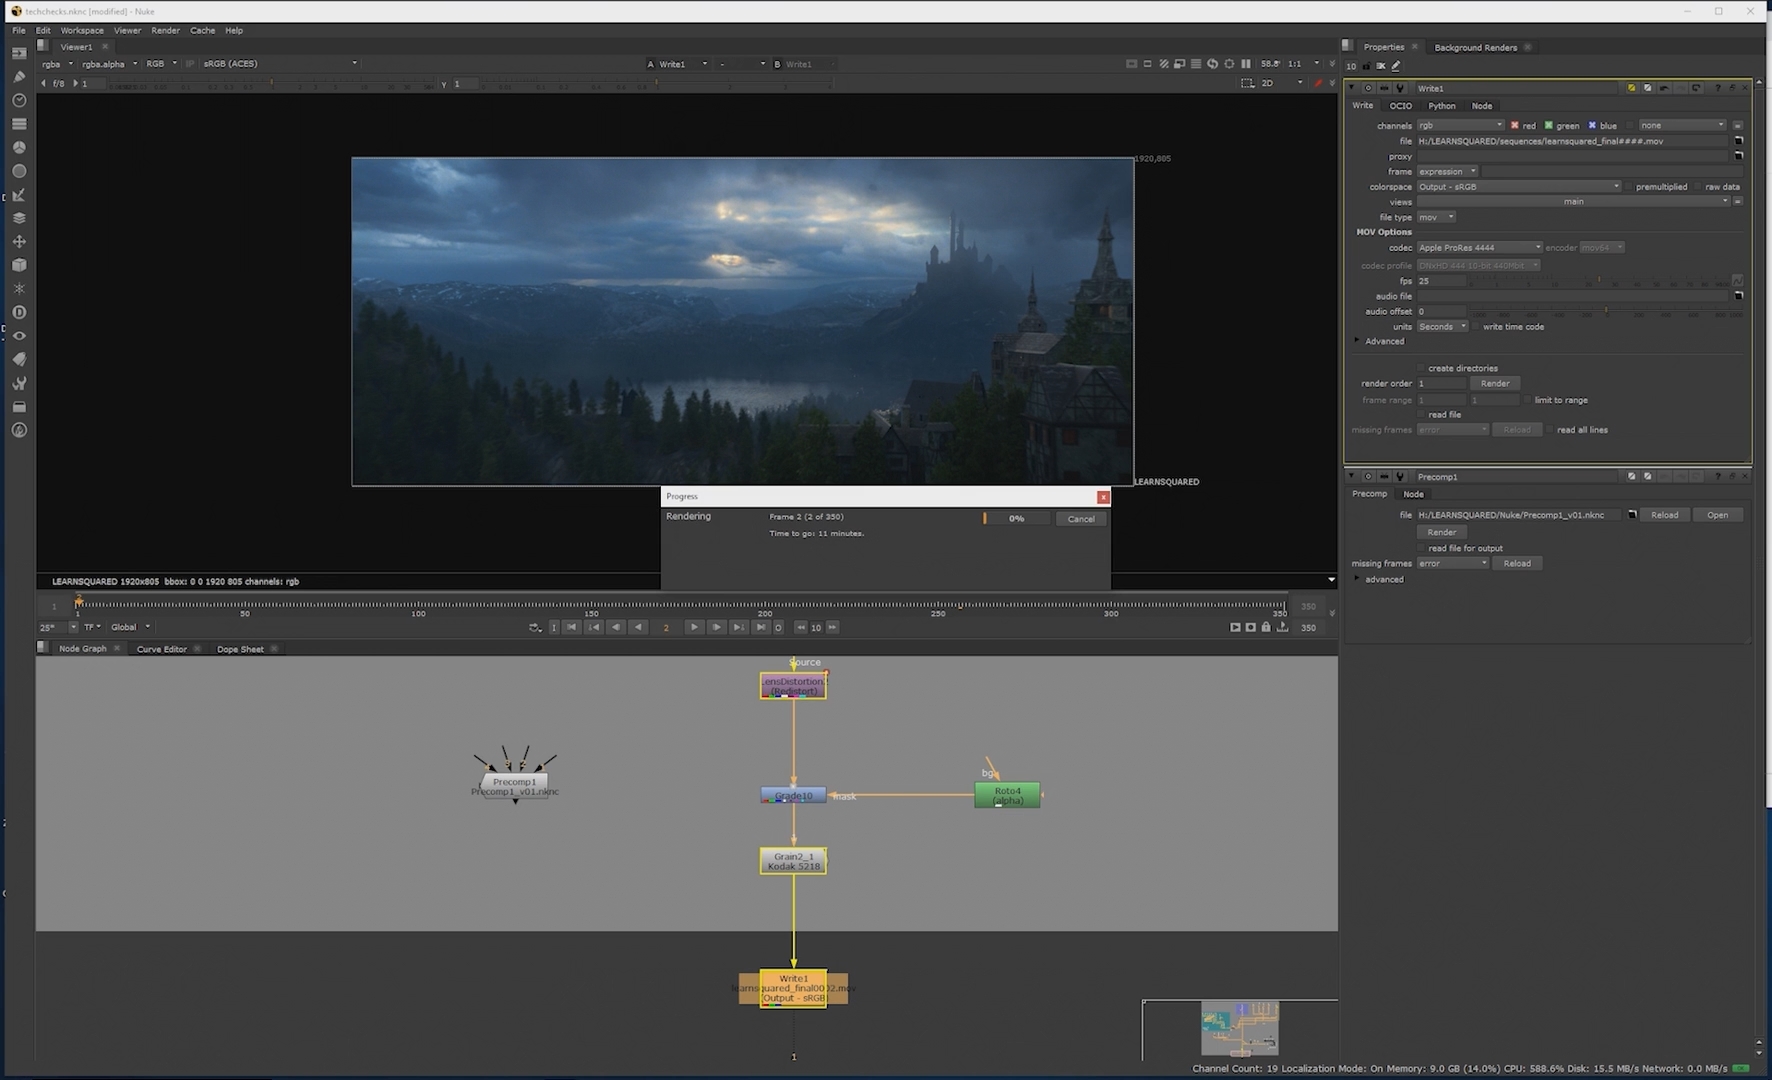Open the Transform nodes toolbar icon
1772x1080 pixels.
[x=19, y=242]
